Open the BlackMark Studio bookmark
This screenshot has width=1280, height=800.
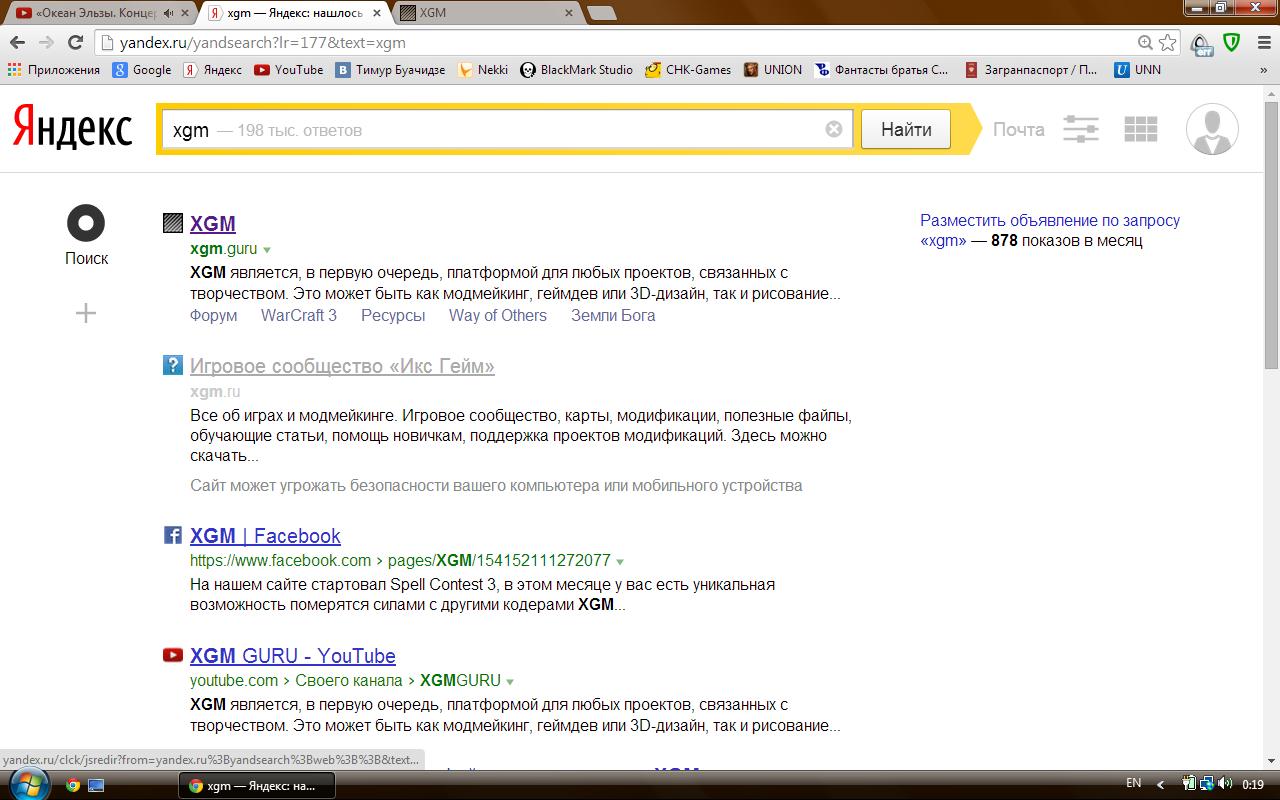577,70
